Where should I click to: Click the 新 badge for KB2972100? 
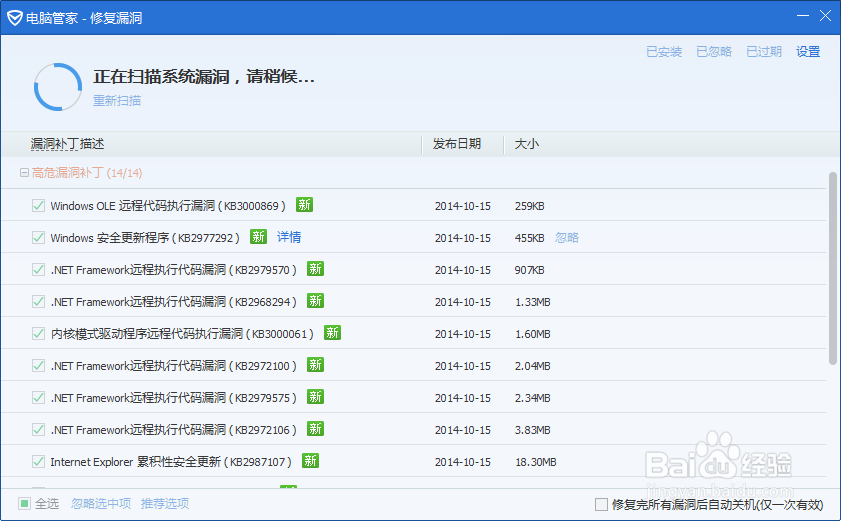pyautogui.click(x=315, y=365)
